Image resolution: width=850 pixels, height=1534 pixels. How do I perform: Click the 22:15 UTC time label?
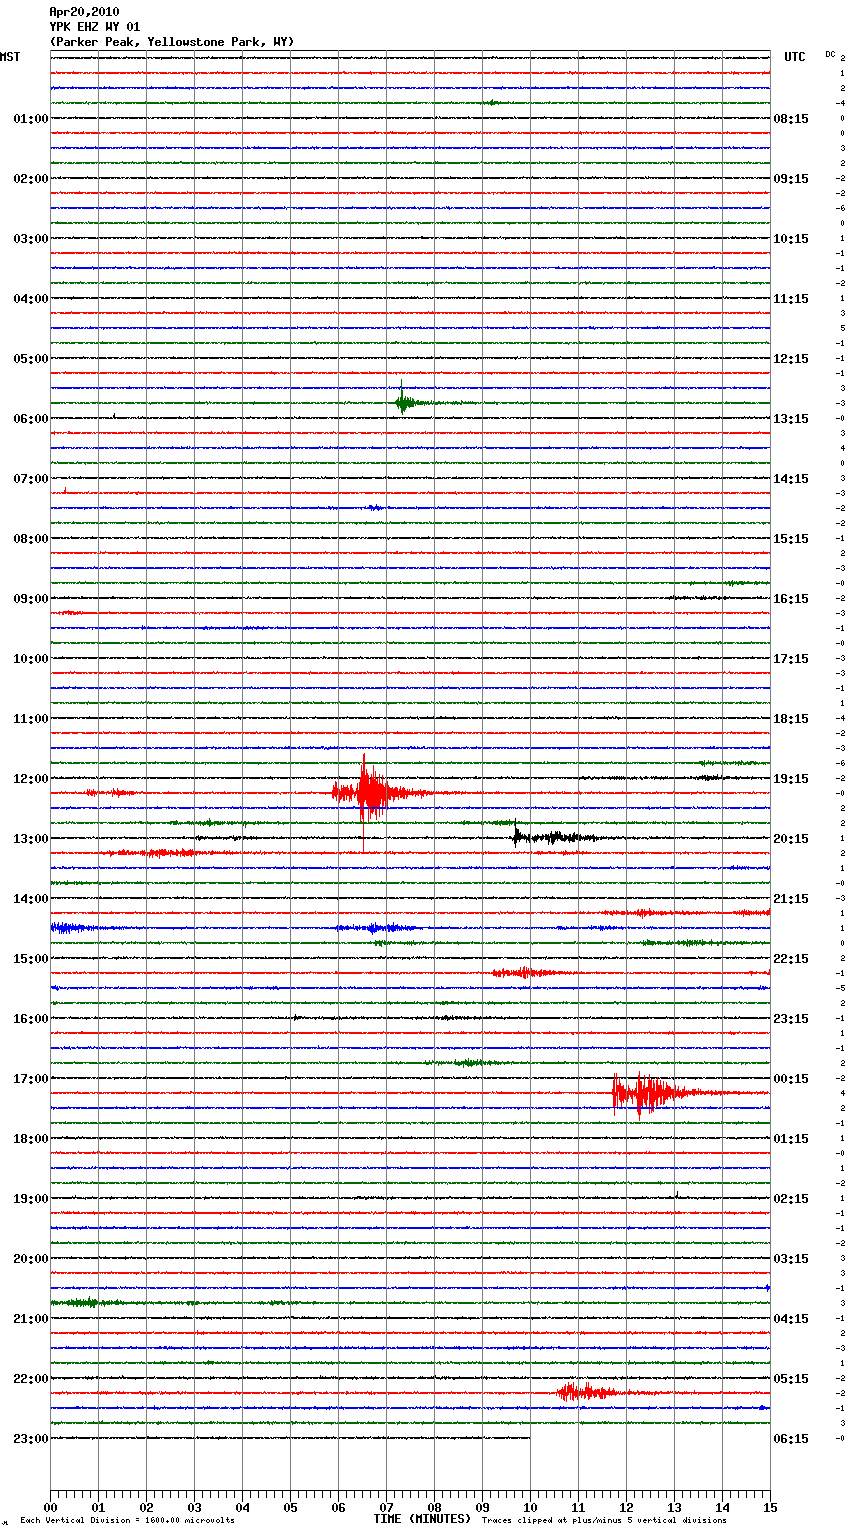click(x=791, y=959)
